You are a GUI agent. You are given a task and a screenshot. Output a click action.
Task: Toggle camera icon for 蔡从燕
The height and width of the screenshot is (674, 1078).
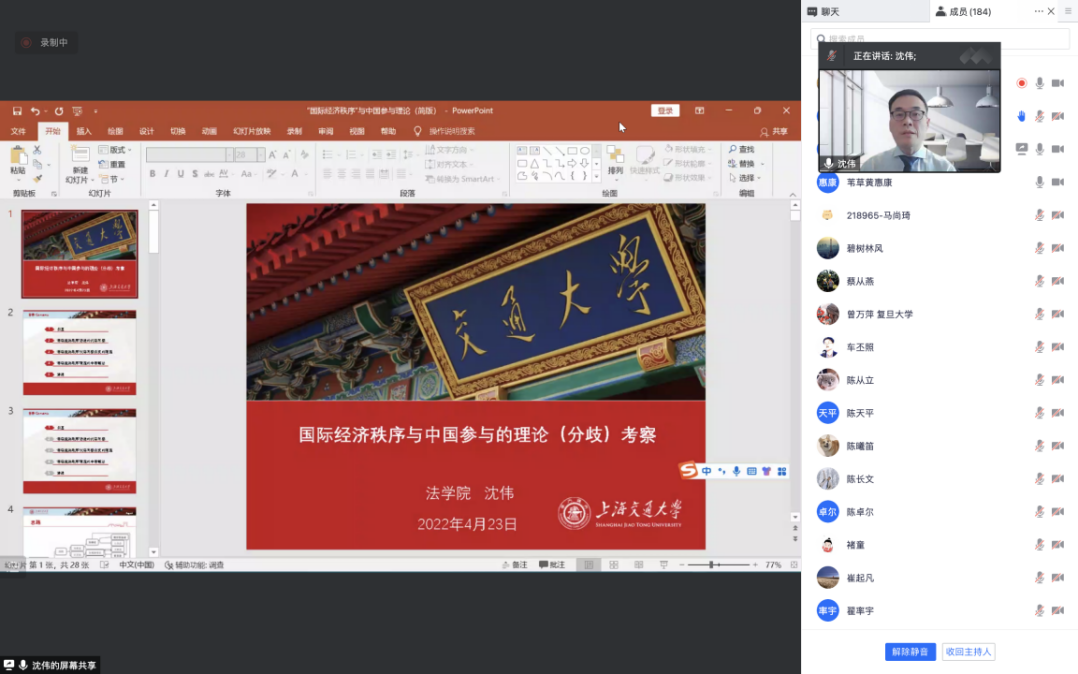(1057, 281)
